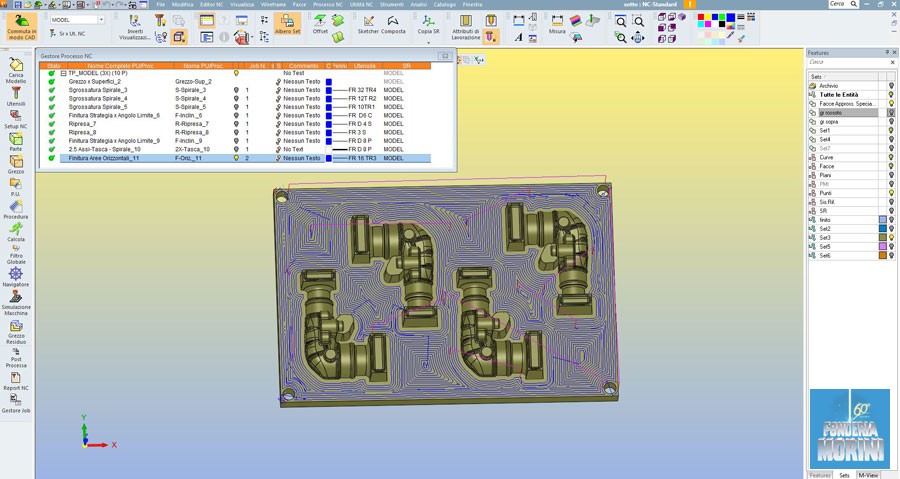The height and width of the screenshot is (479, 900).
Task: Click the Inverti Visualizzazione tool
Action: (x=134, y=28)
